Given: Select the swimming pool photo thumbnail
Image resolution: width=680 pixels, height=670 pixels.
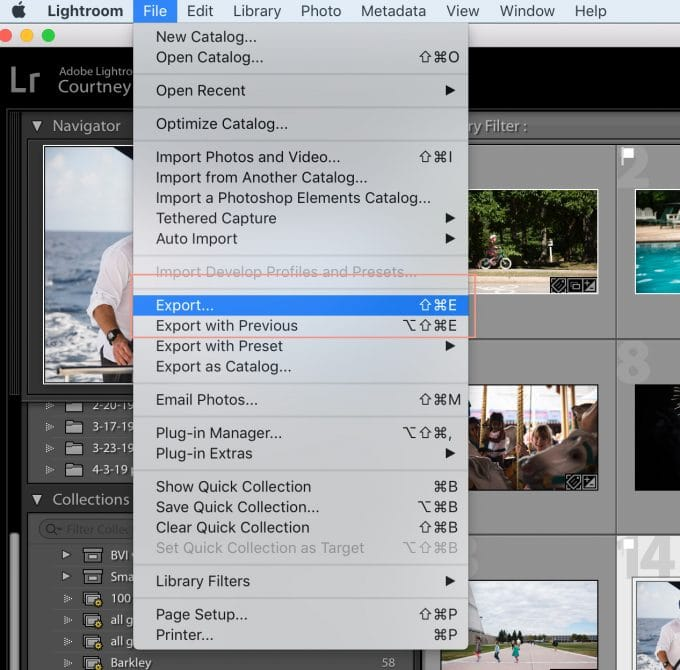Looking at the screenshot, I should click(657, 242).
